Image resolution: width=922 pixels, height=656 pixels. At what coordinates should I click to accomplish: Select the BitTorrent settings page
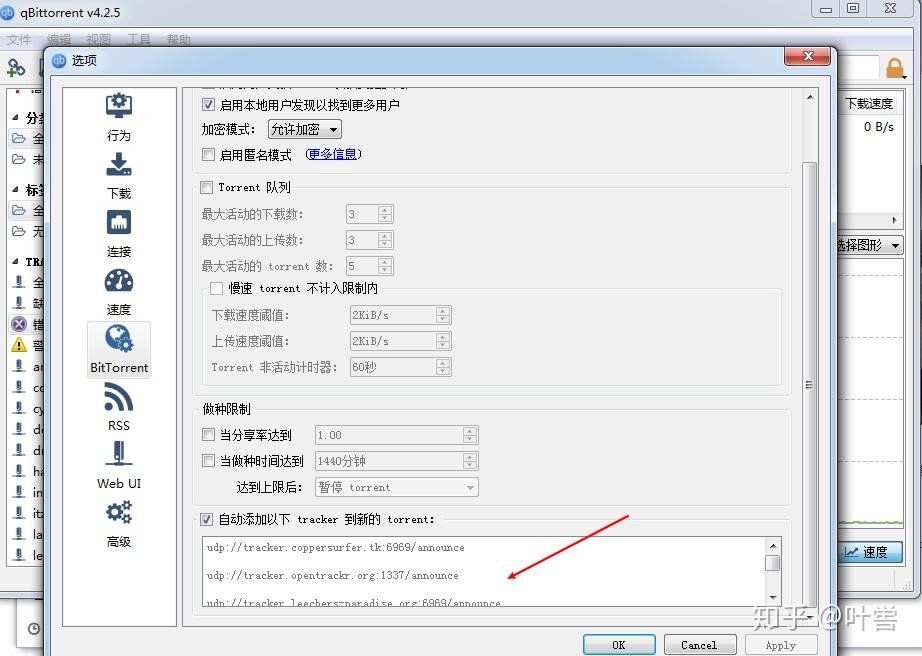(119, 350)
